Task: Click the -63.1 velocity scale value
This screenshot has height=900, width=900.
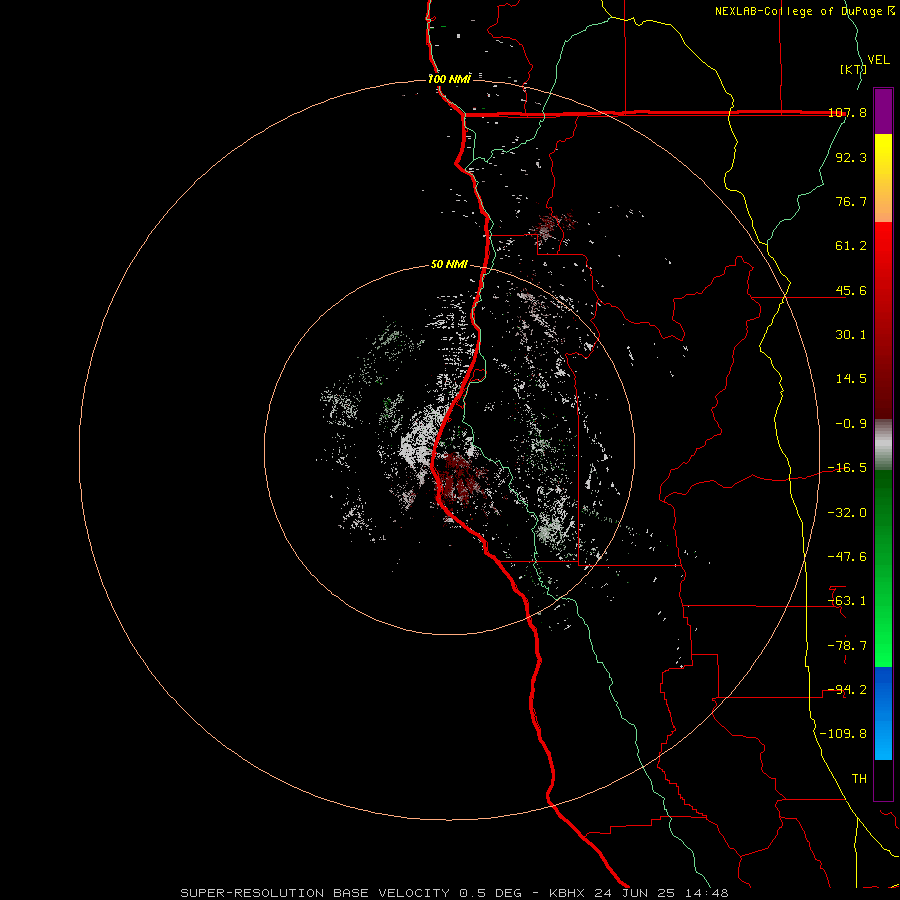Action: click(x=847, y=601)
